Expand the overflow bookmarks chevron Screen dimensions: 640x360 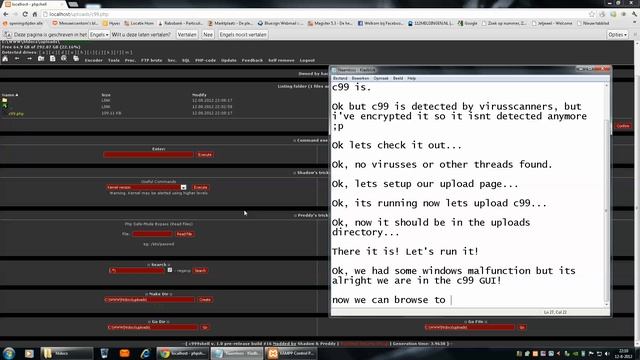pyautogui.click(x=635, y=23)
